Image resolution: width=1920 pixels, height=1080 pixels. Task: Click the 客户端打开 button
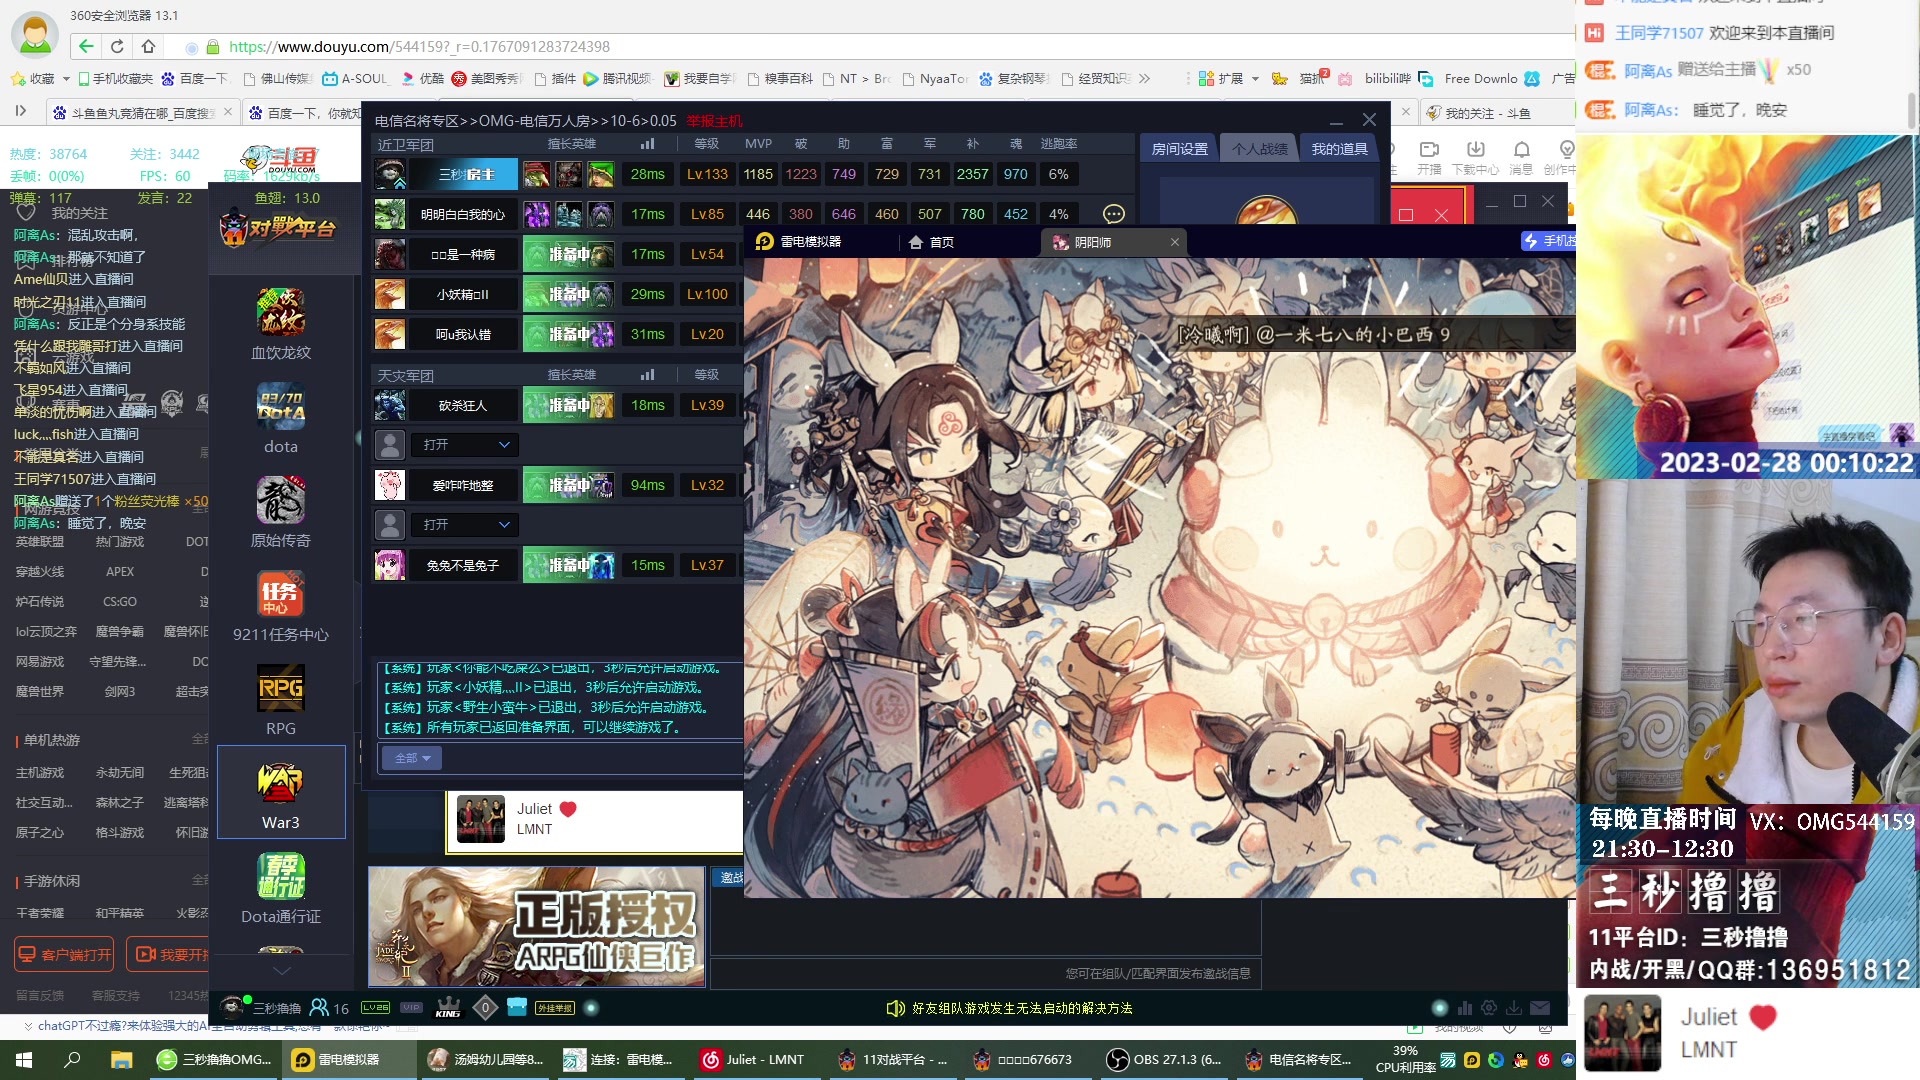64,954
